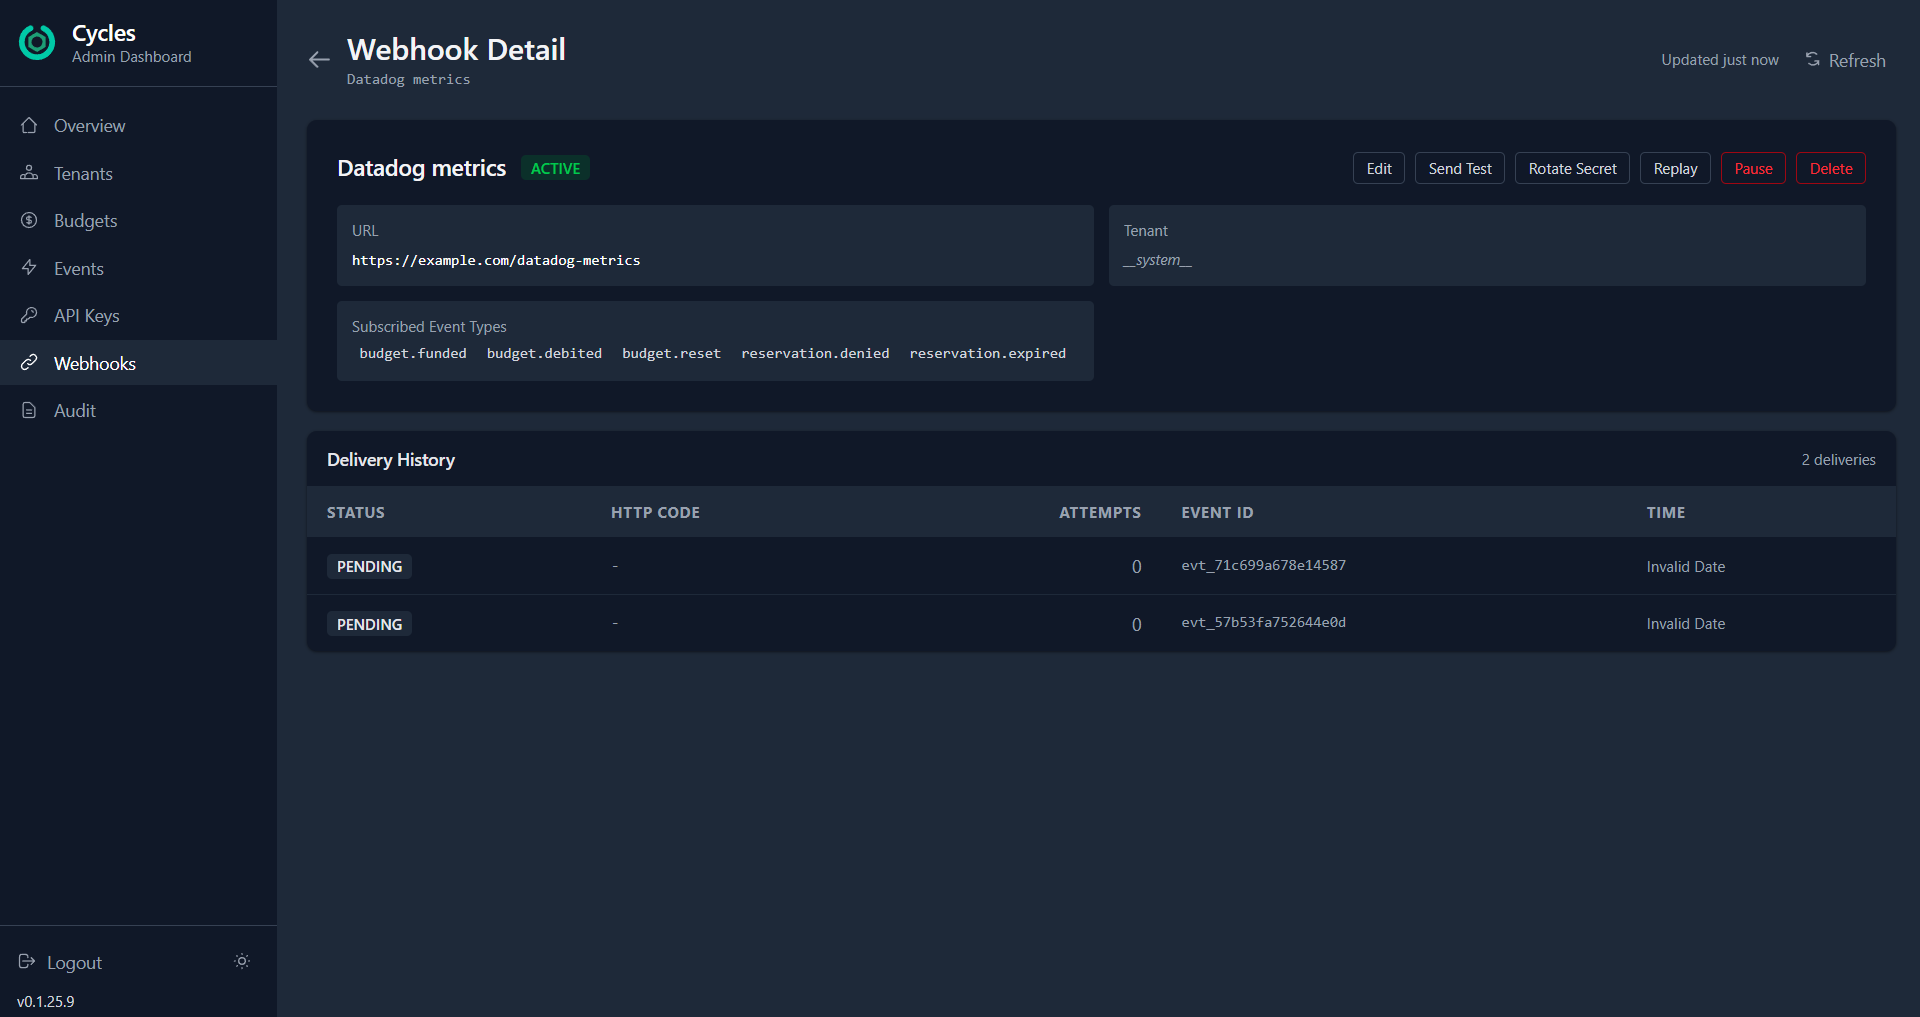Select the Tenants person icon
The height and width of the screenshot is (1017, 1920).
click(29, 172)
